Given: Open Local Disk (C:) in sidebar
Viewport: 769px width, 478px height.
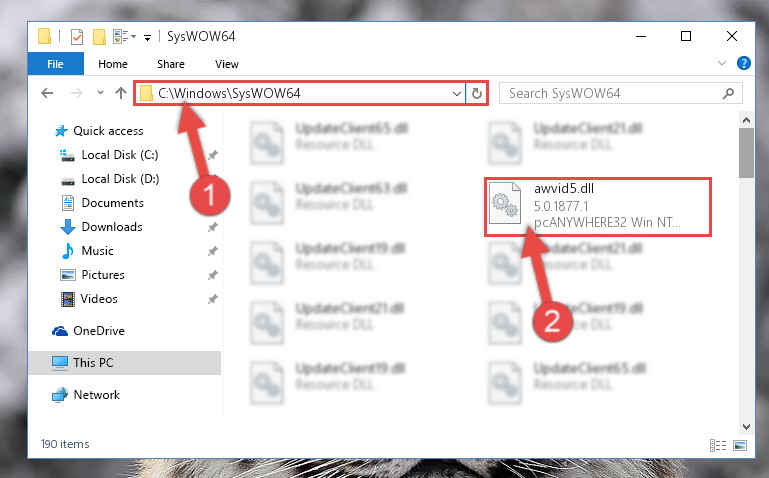Looking at the screenshot, I should (119, 155).
